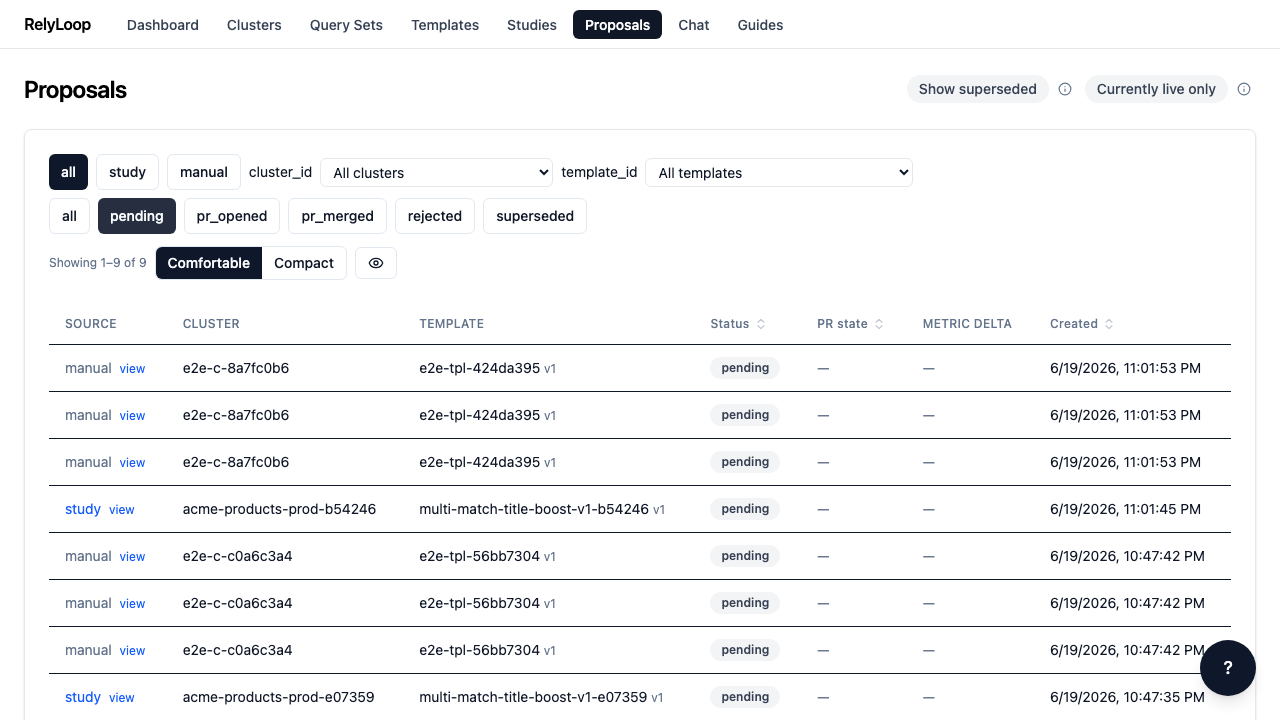Click view link in acme-products-prod-e07359 row
Image resolution: width=1280 pixels, height=720 pixels.
pyautogui.click(x=122, y=698)
